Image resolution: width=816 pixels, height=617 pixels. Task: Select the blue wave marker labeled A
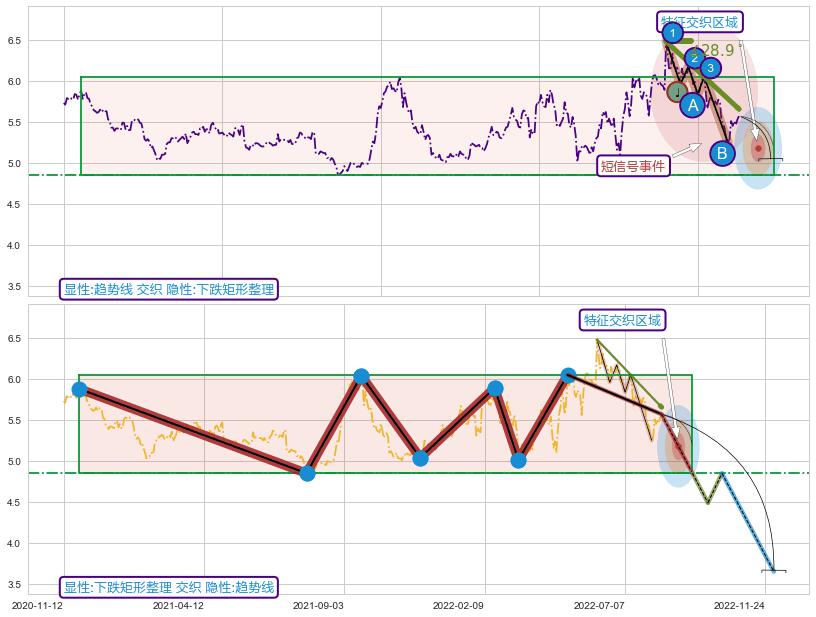click(692, 105)
